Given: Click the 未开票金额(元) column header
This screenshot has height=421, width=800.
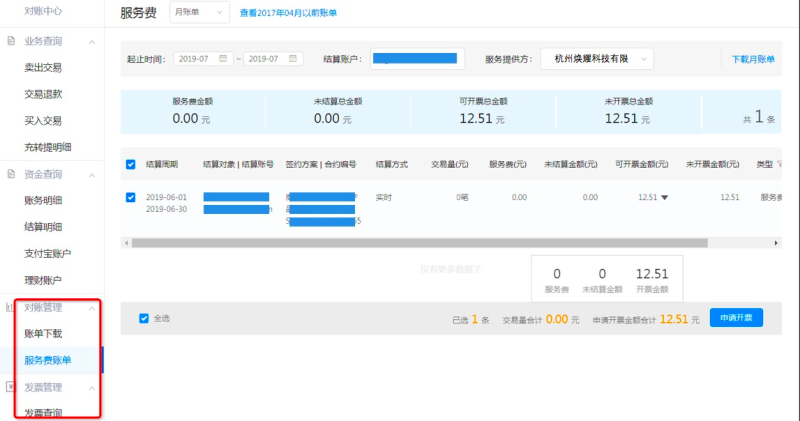Looking at the screenshot, I should 712,164.
